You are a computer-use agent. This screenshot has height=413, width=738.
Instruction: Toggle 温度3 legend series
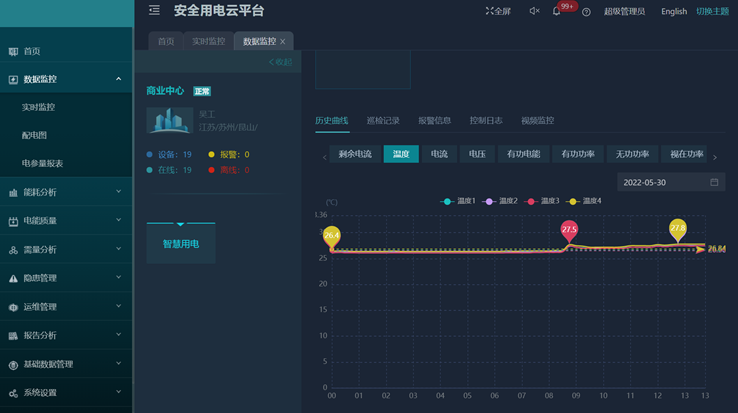(542, 201)
